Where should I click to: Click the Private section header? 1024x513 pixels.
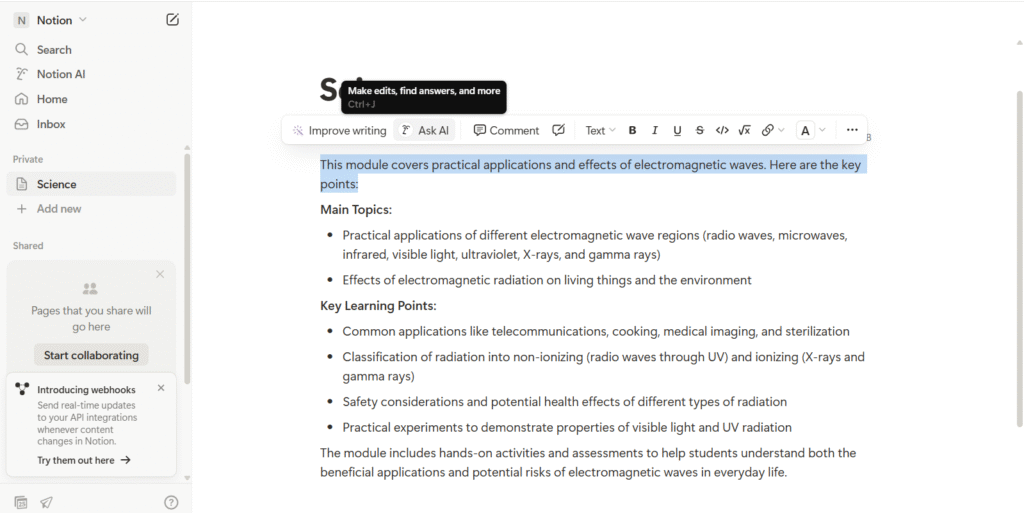tap(28, 159)
